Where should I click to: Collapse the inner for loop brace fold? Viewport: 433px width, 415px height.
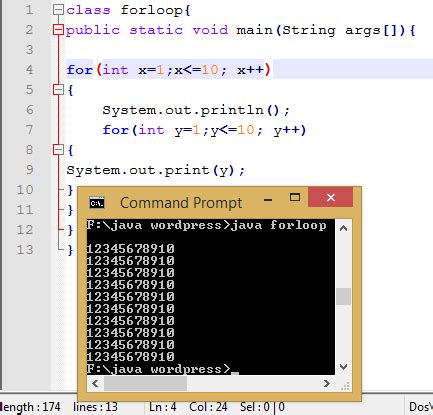(x=58, y=150)
